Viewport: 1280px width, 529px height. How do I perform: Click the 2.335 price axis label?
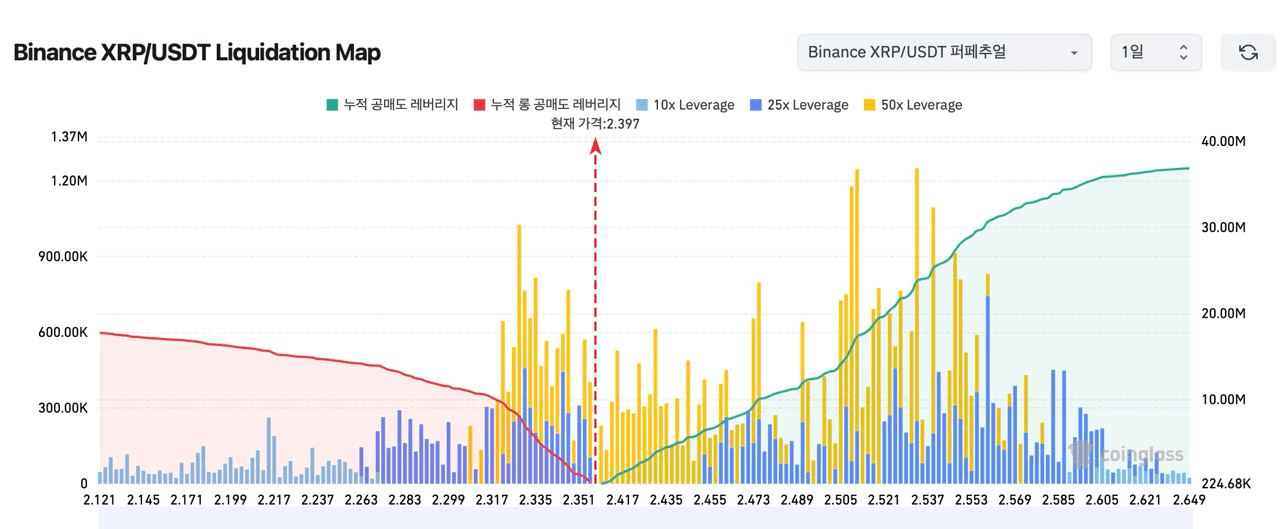point(535,500)
